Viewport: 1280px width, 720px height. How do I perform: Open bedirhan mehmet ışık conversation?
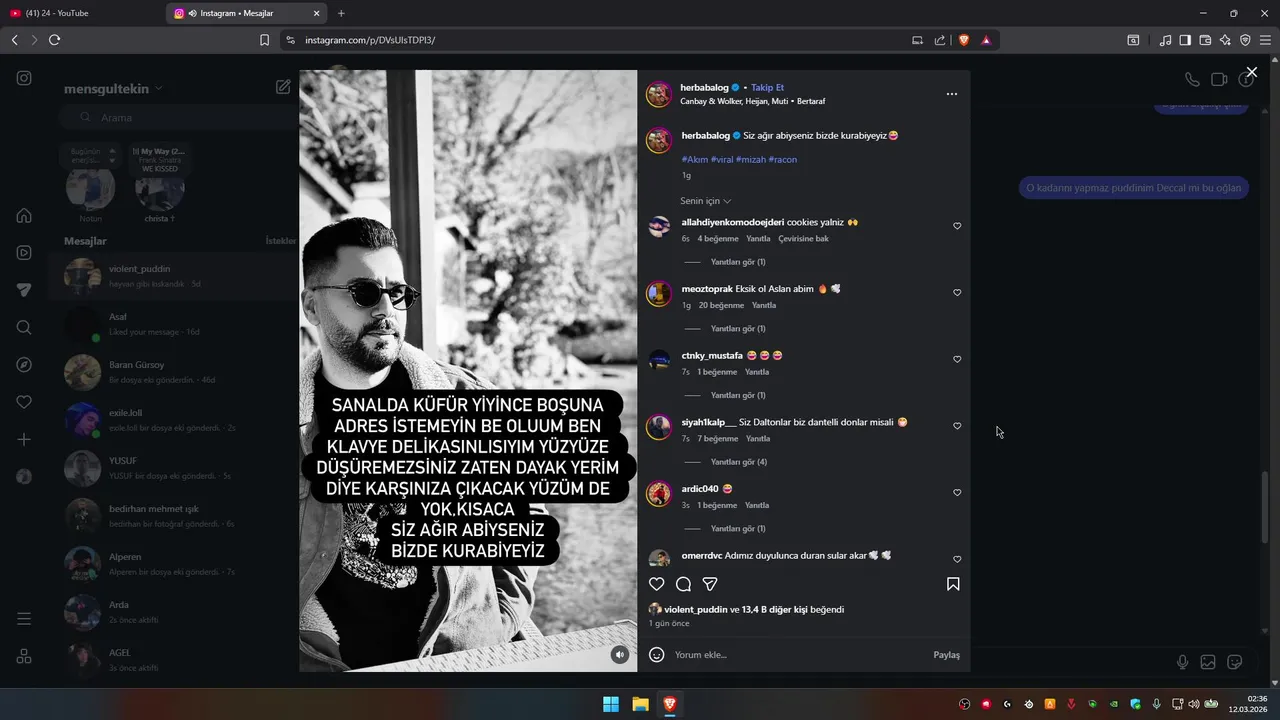click(175, 516)
